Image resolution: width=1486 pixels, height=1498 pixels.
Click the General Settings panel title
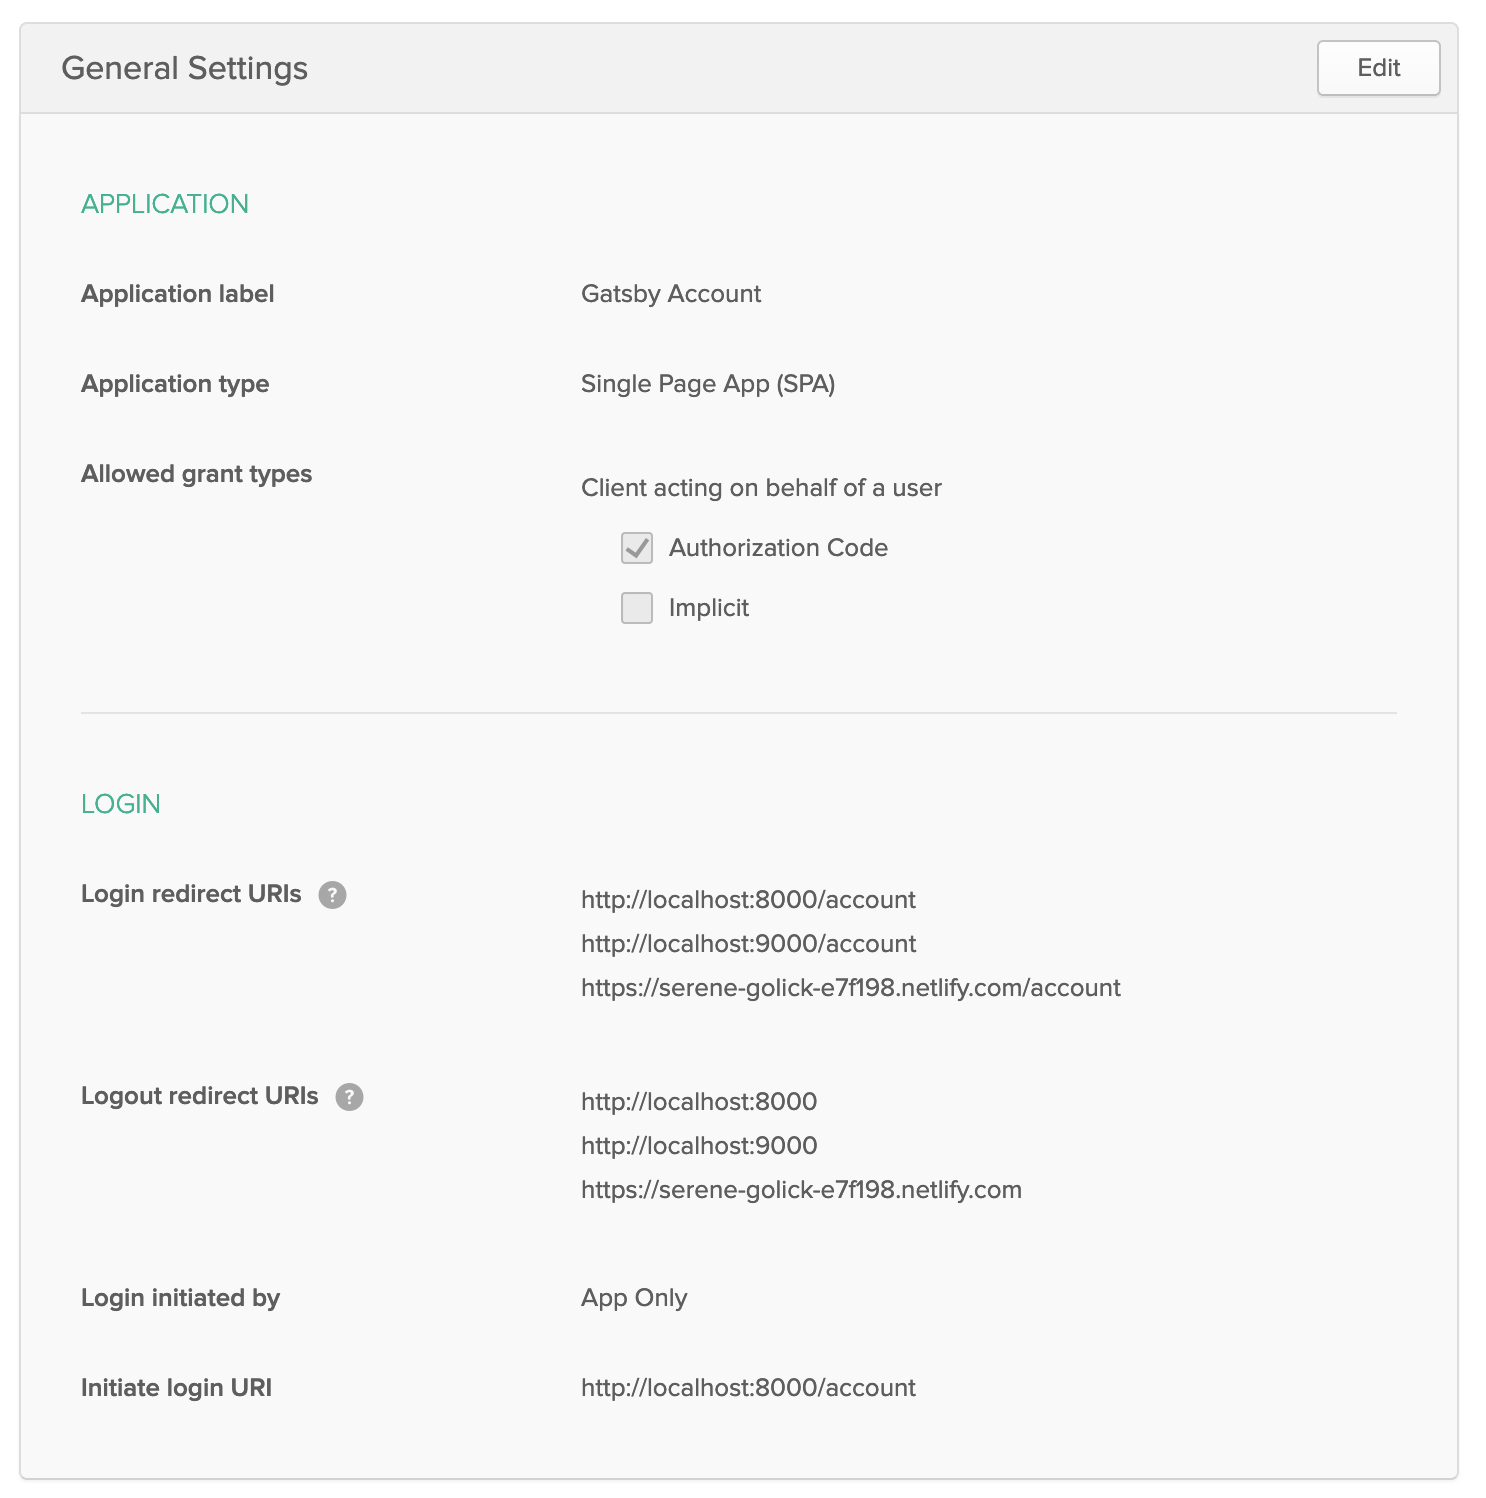coord(185,68)
